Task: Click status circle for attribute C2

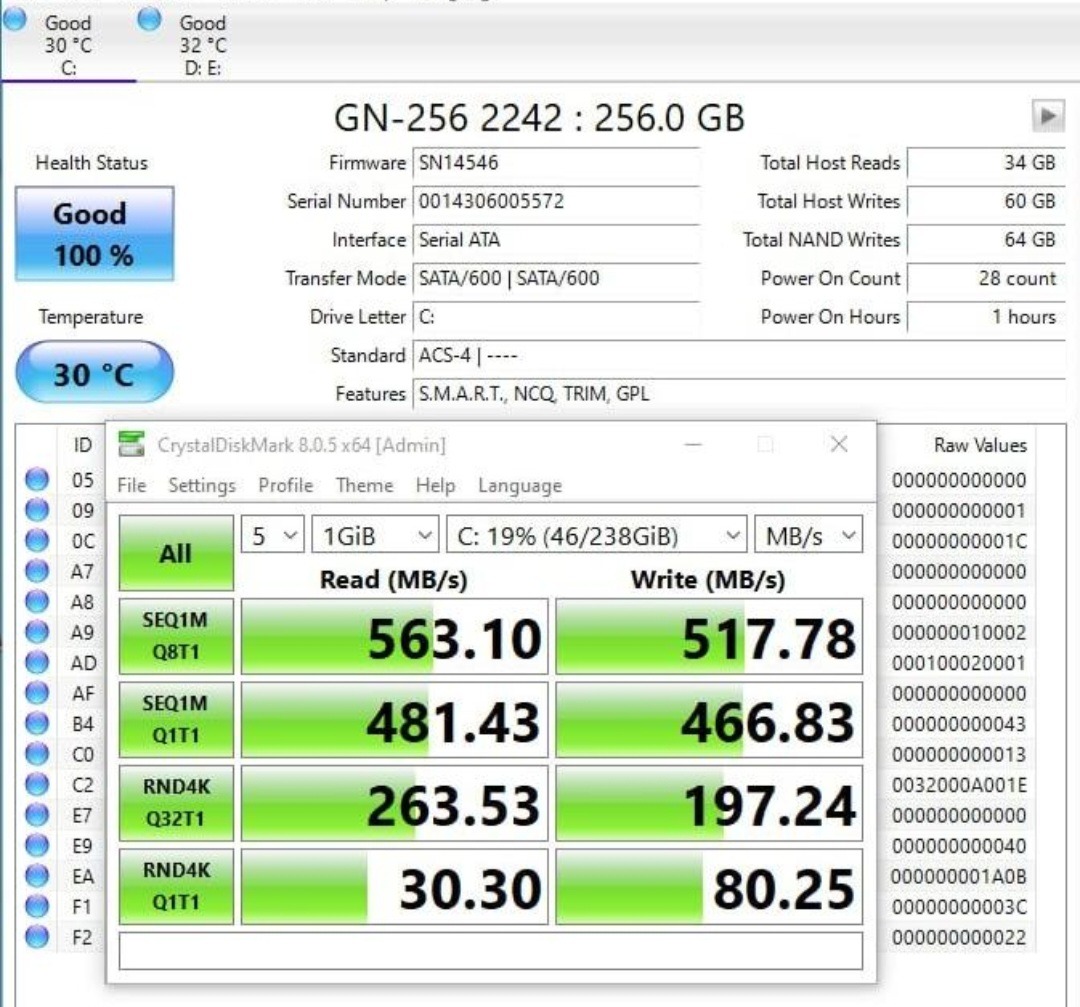Action: pyautogui.click(x=37, y=784)
